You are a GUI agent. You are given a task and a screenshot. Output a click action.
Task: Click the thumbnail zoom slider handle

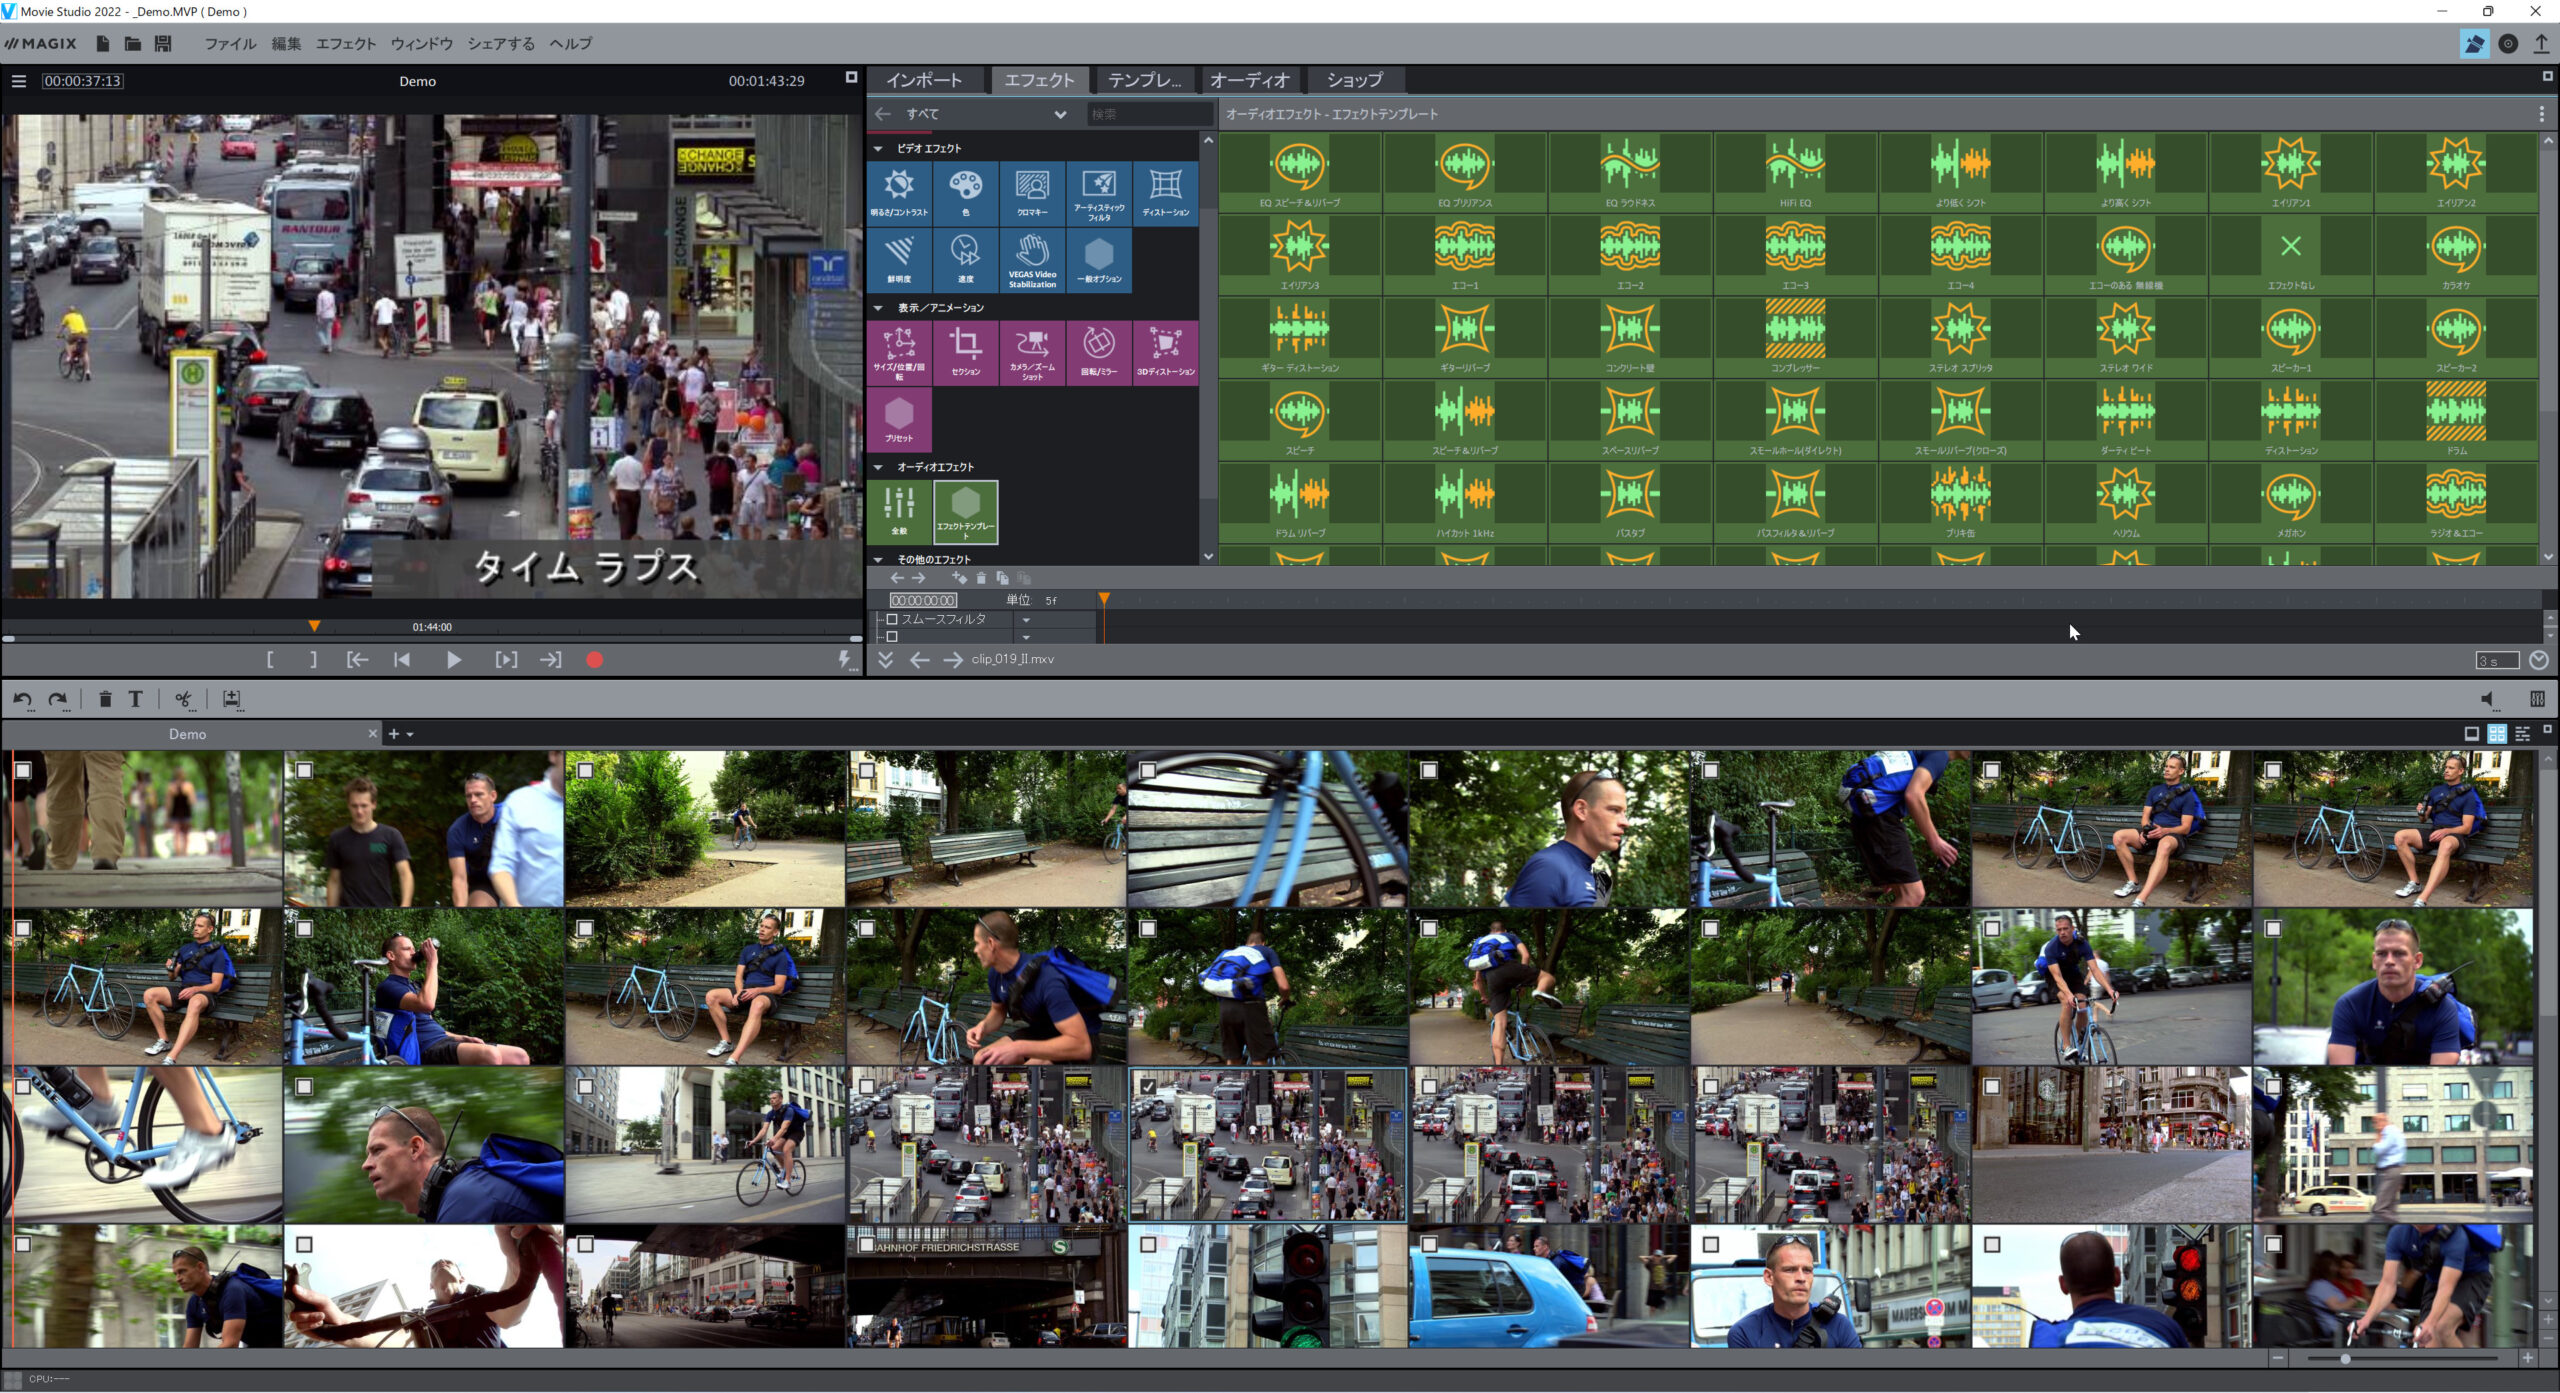[x=2345, y=1358]
